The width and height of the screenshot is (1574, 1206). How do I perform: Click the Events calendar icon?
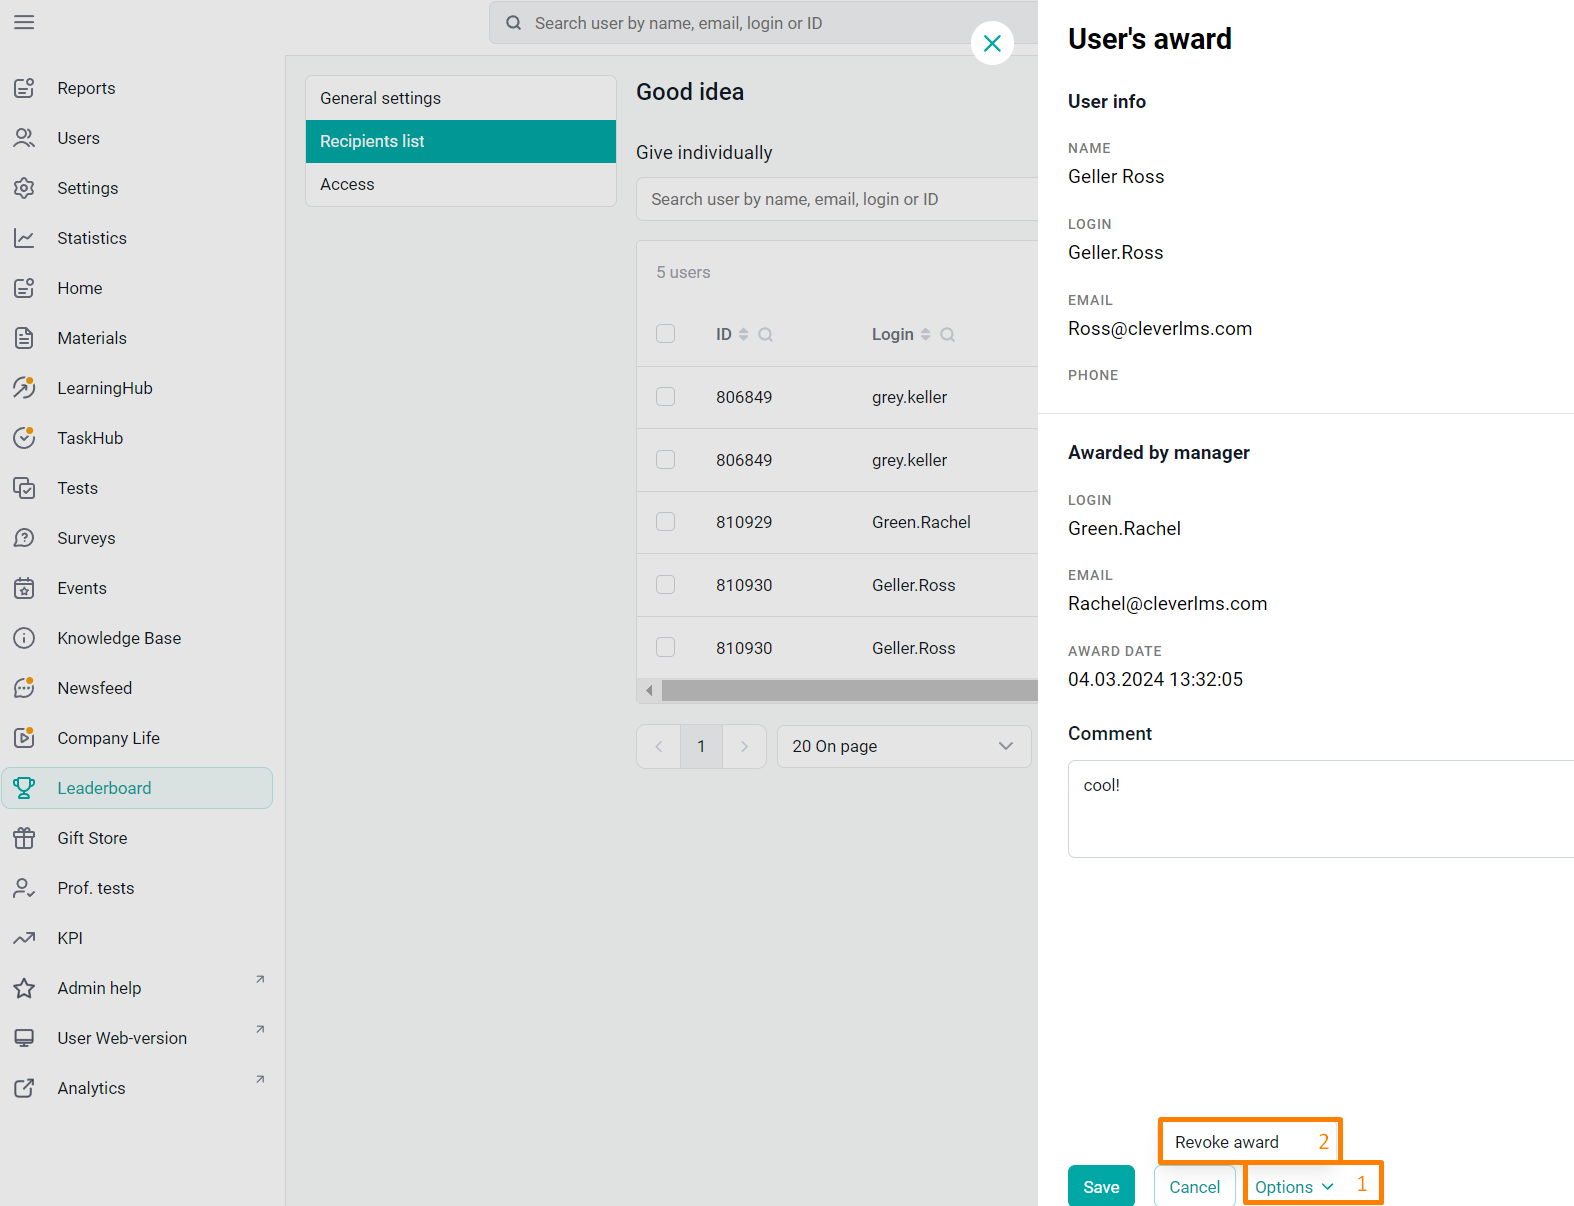click(24, 588)
